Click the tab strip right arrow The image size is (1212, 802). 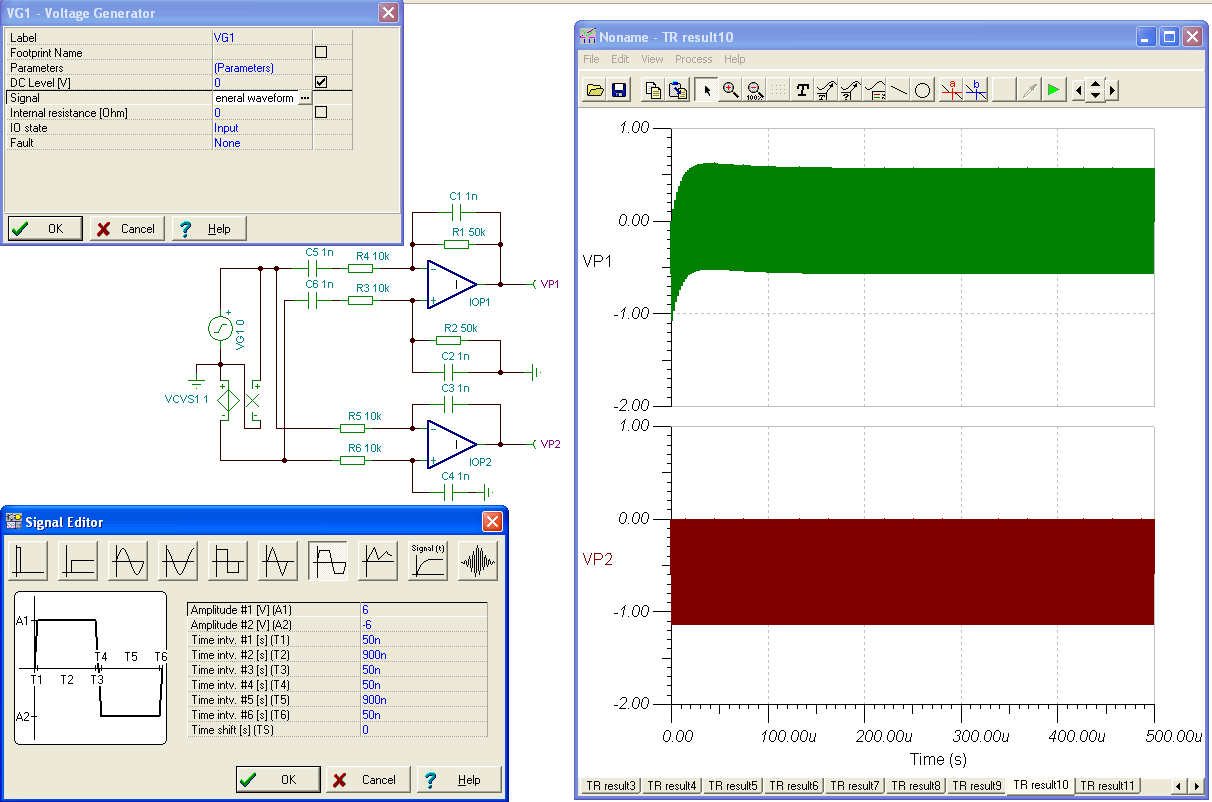pos(1195,786)
